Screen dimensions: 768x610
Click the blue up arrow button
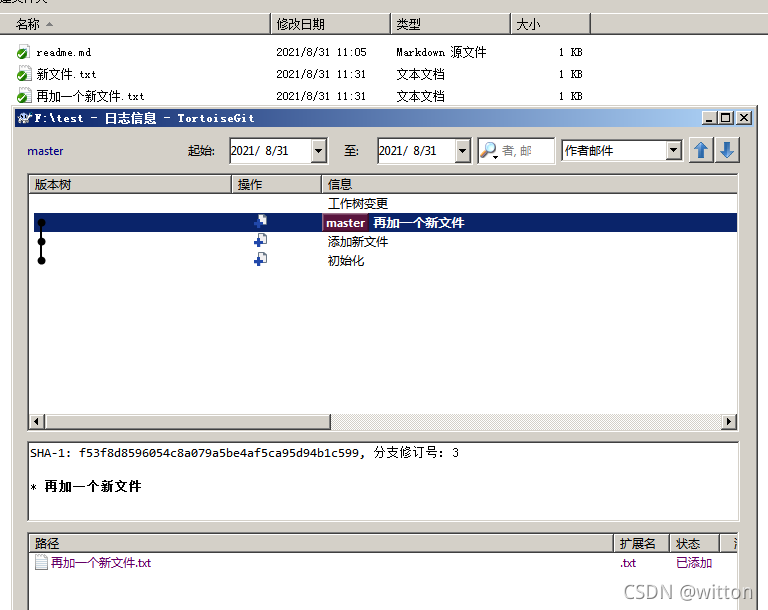(701, 150)
